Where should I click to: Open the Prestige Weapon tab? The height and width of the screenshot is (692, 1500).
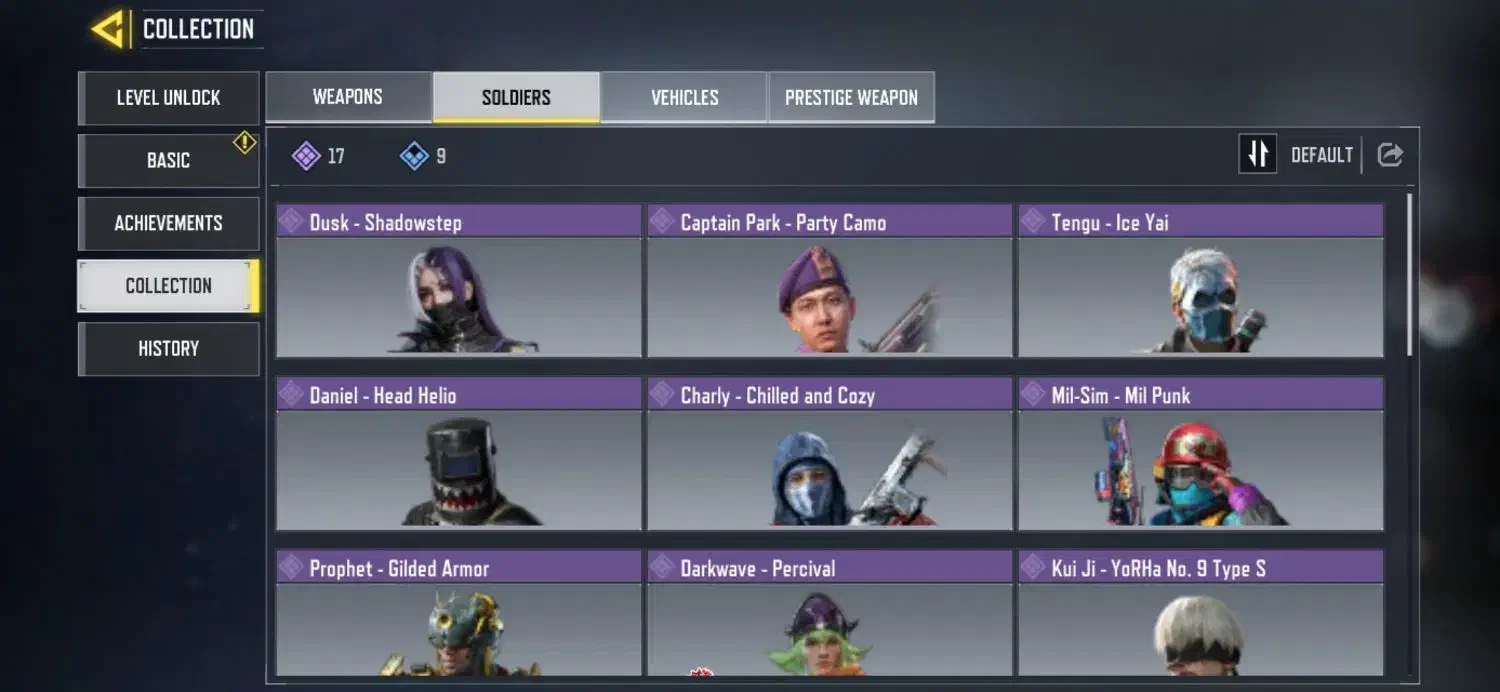click(x=851, y=97)
